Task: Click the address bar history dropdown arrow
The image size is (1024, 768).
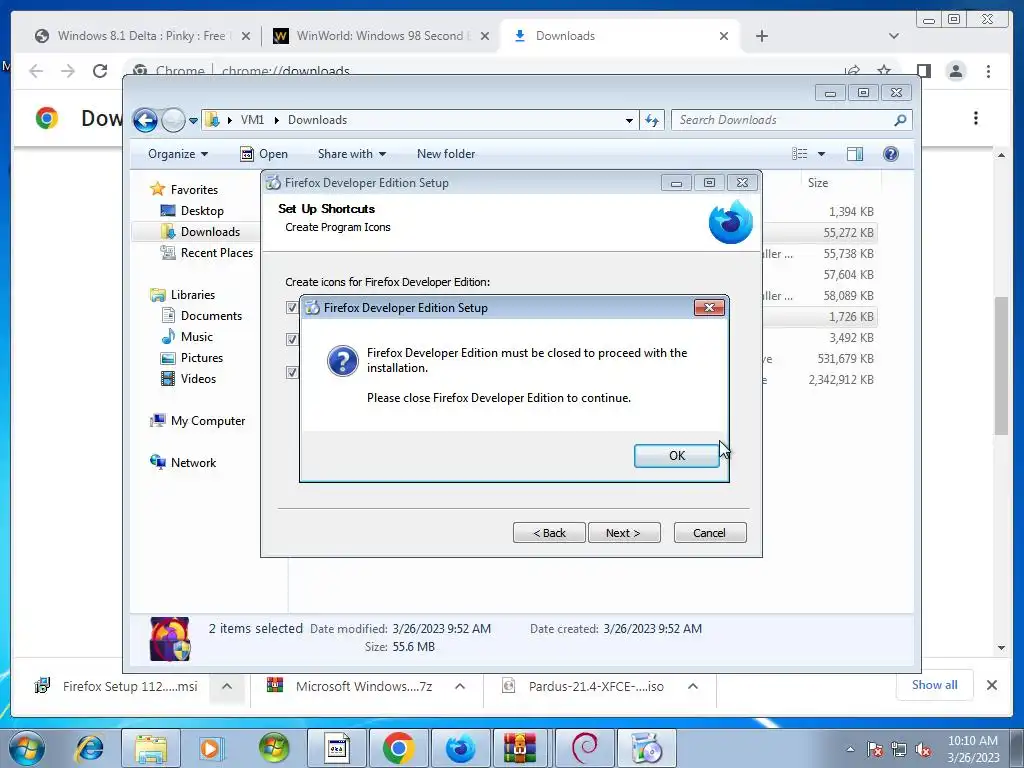Action: 629,120
